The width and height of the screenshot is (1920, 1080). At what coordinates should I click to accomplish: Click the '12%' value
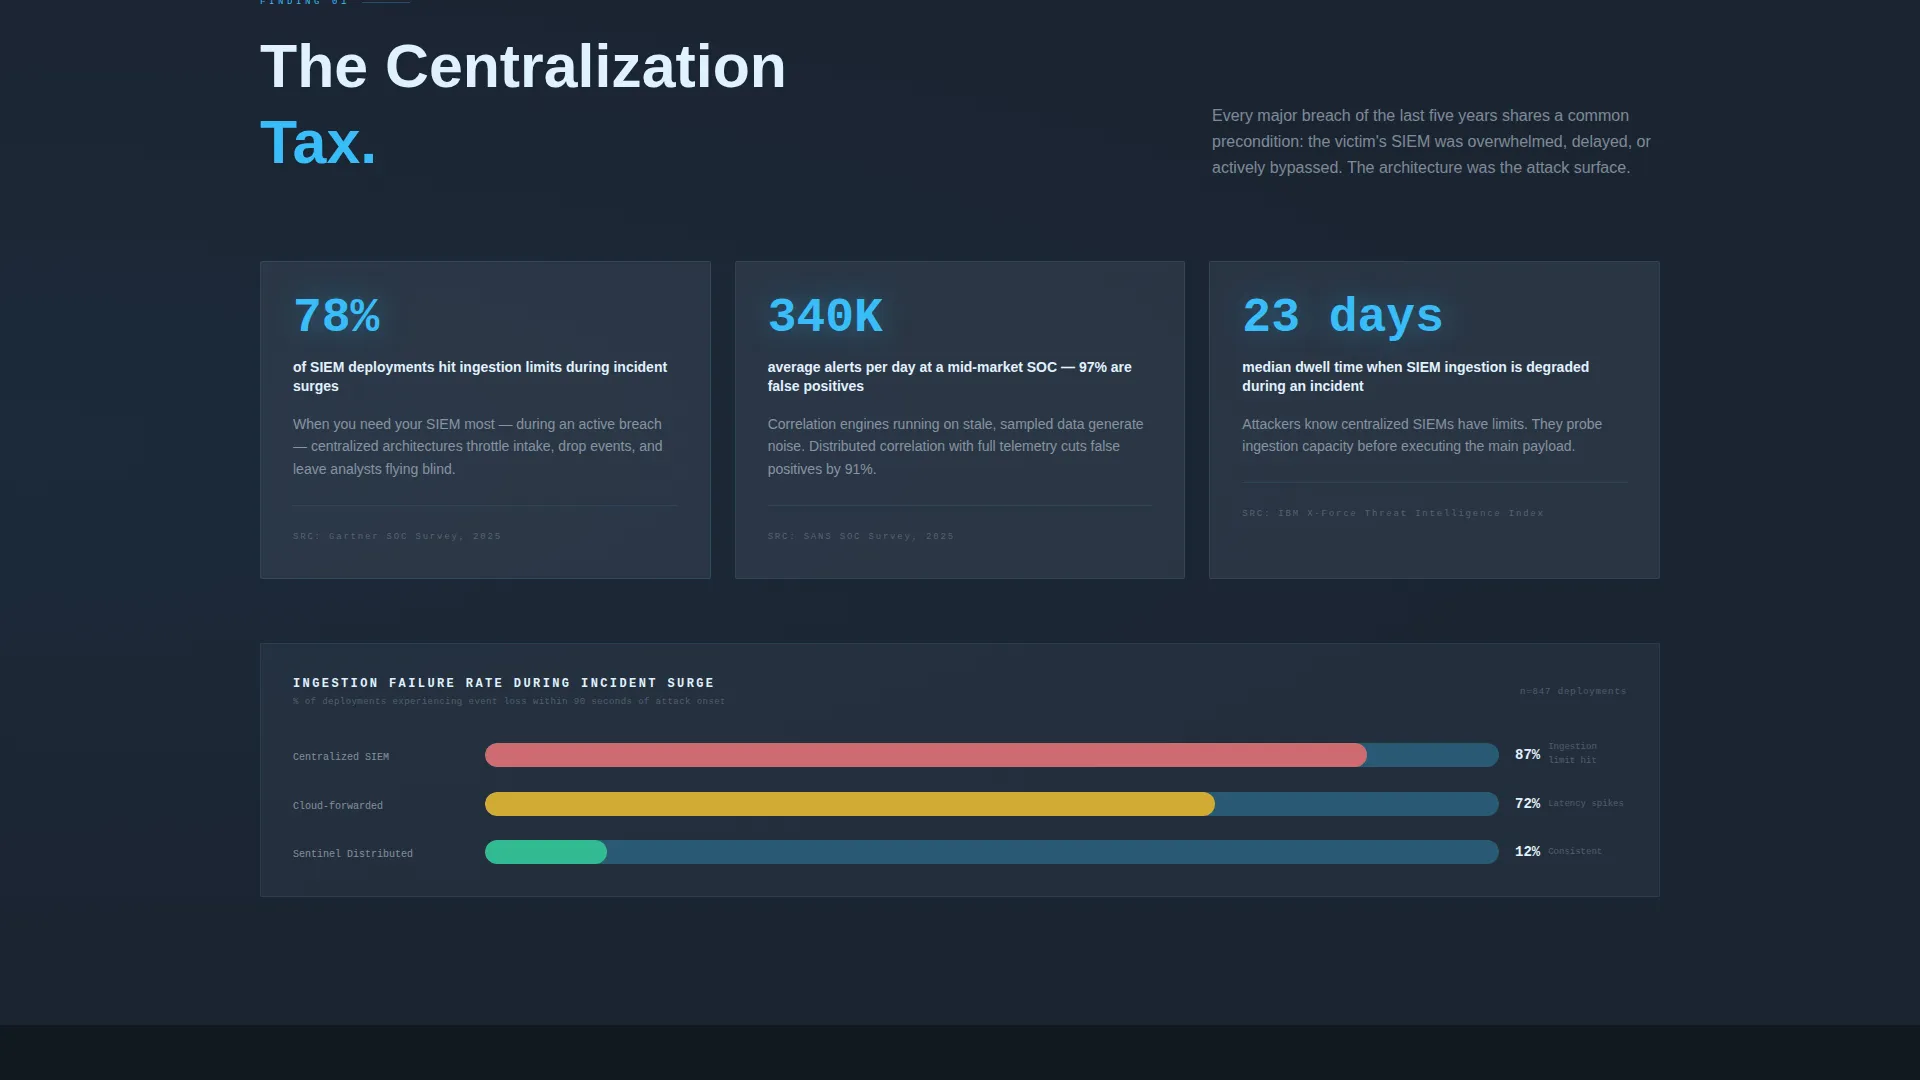click(x=1527, y=852)
